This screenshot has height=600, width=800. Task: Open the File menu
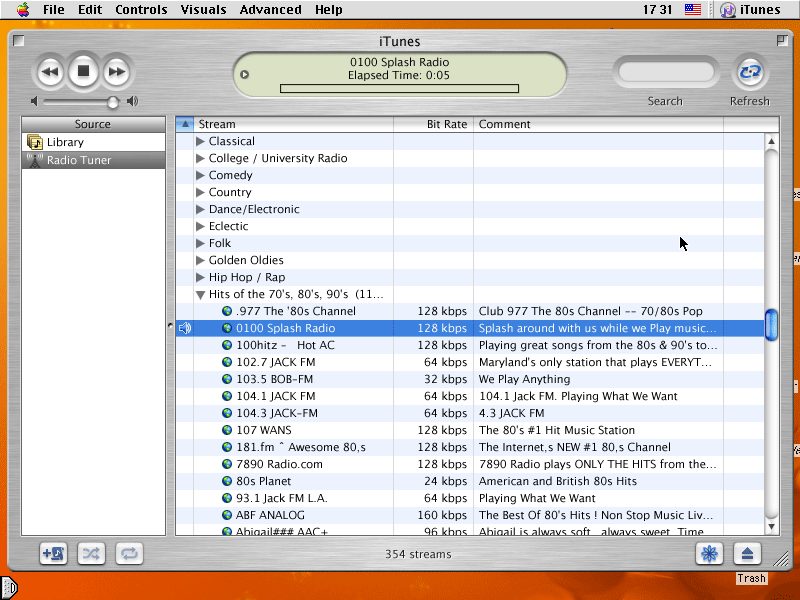click(x=54, y=10)
